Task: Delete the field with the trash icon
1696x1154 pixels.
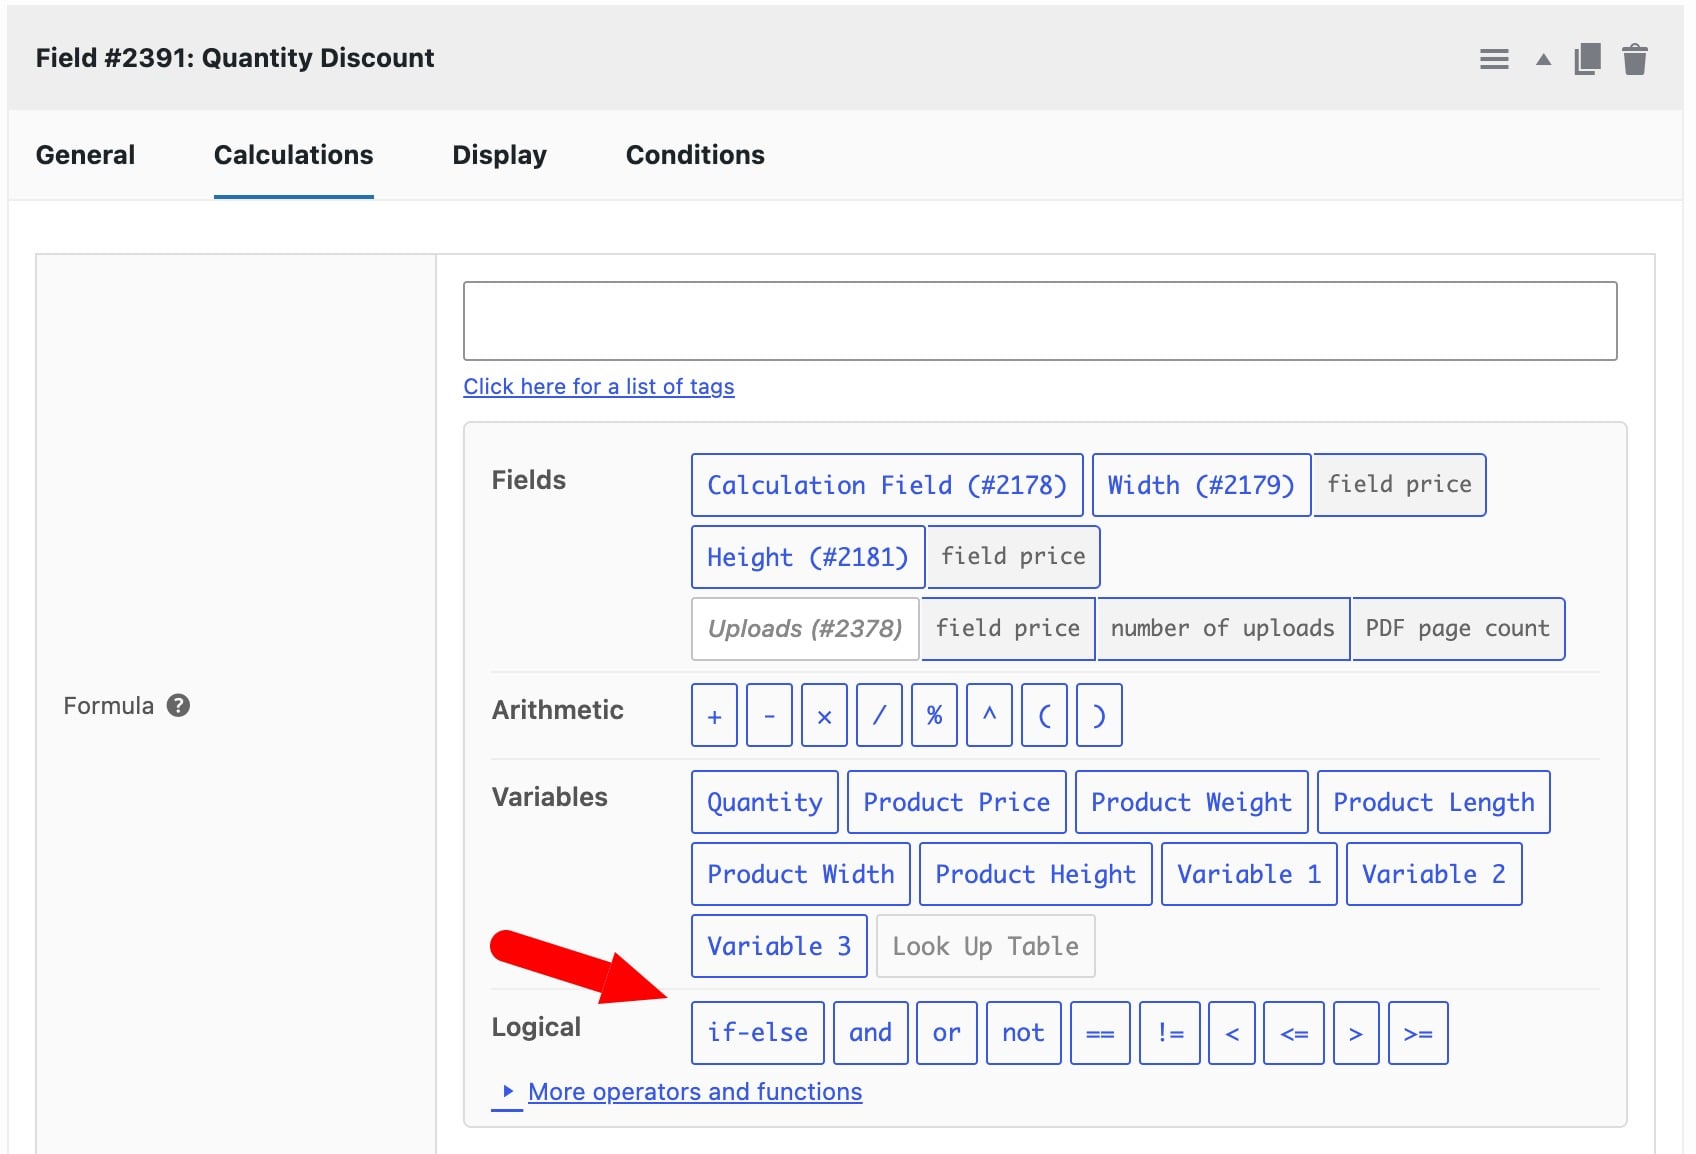Action: [x=1635, y=59]
